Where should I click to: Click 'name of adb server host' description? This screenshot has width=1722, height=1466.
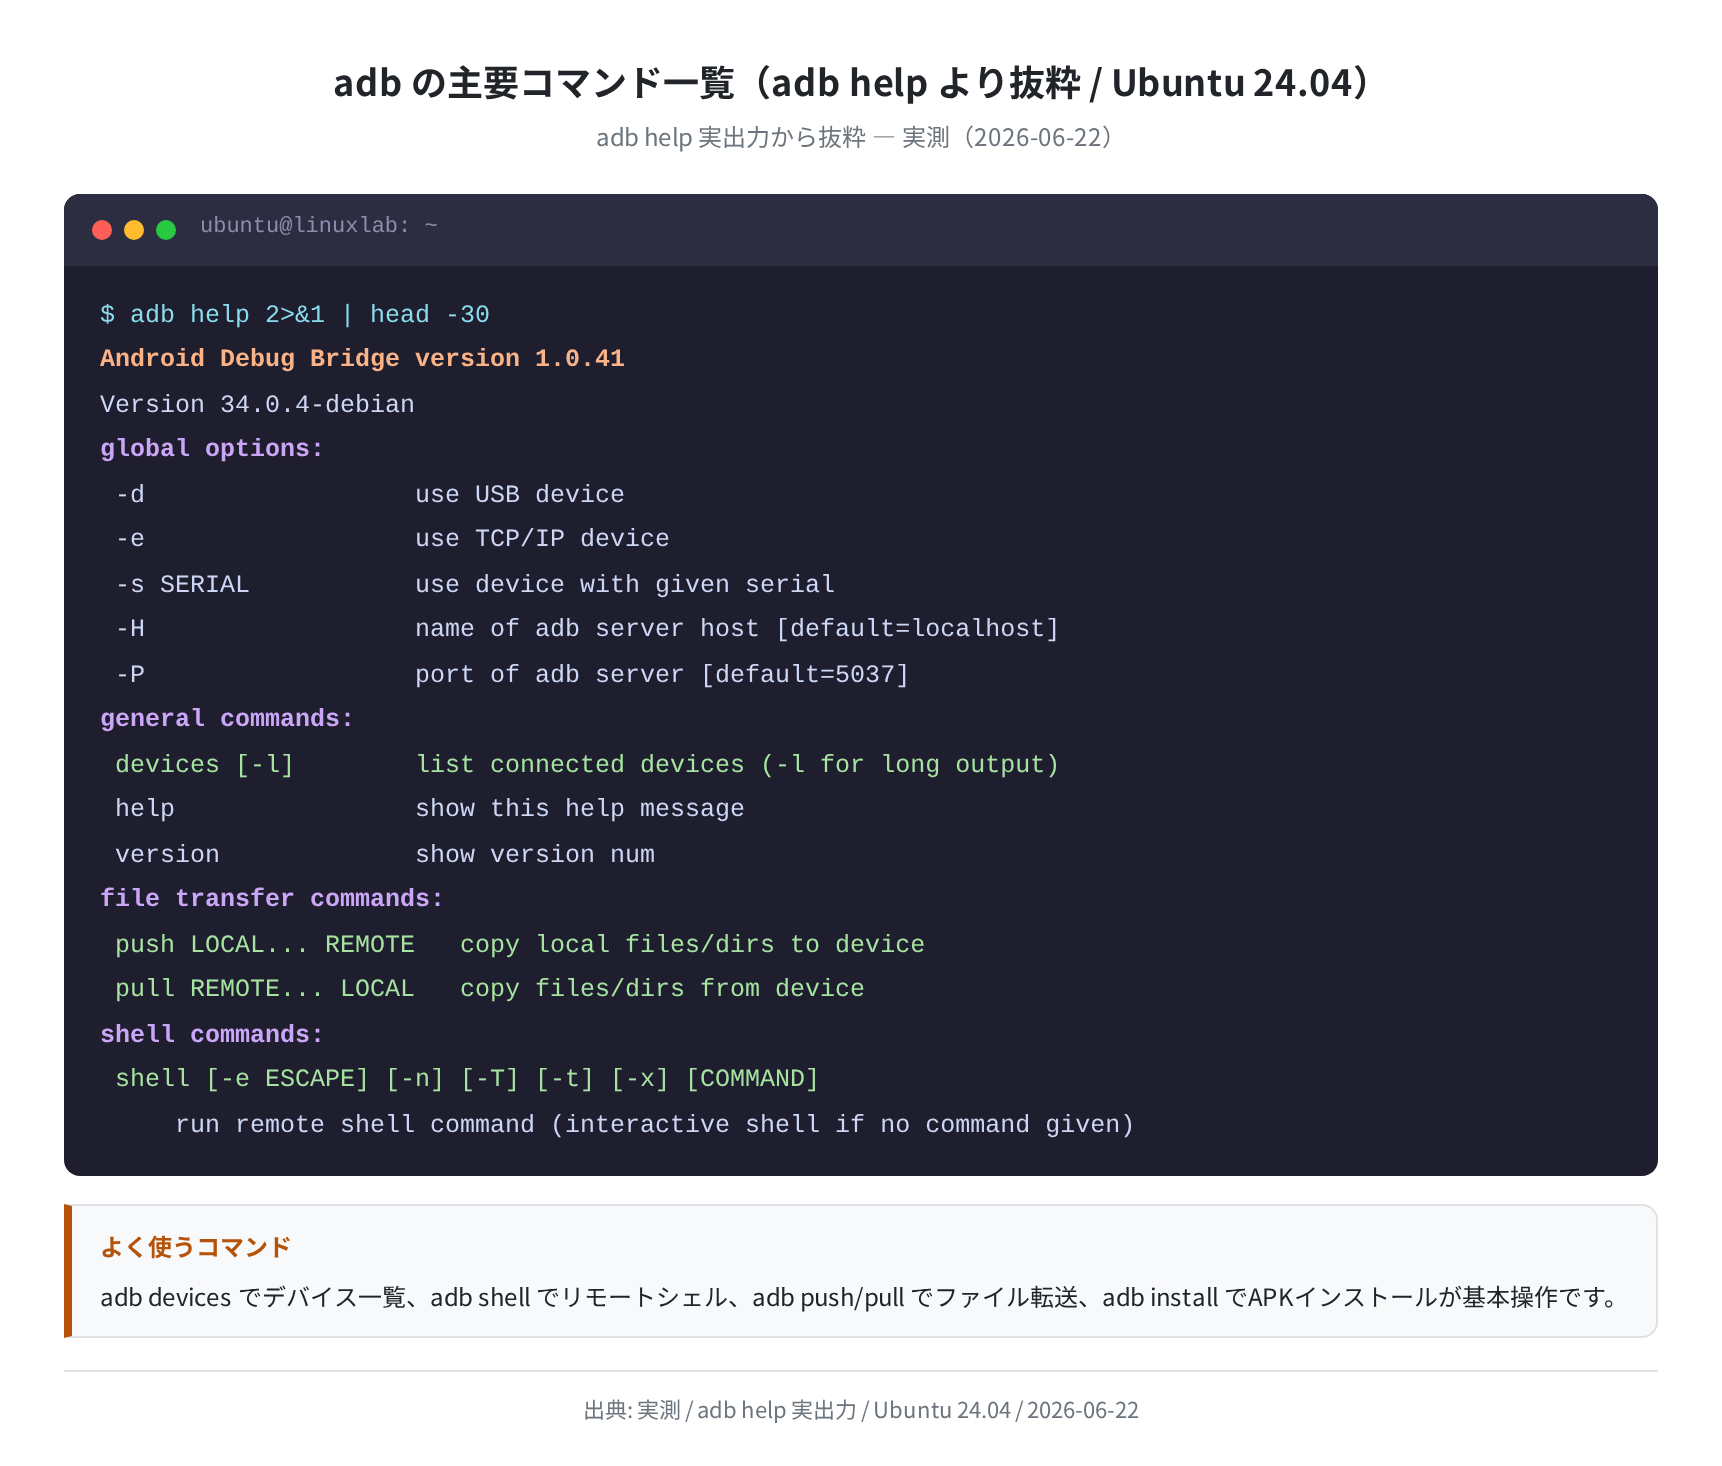coord(737,629)
